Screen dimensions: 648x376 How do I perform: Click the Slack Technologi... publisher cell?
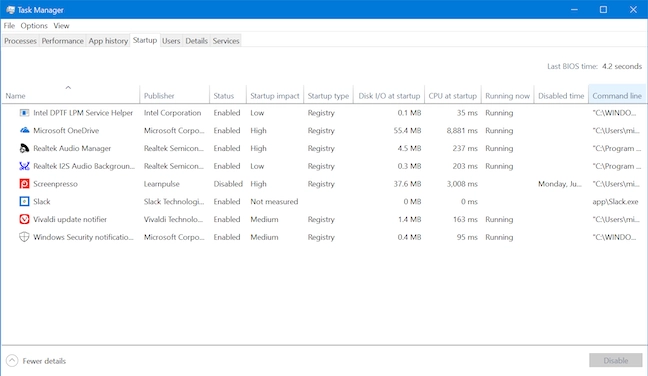tap(174, 202)
